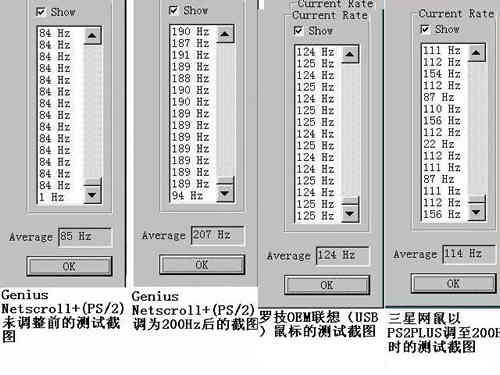Image resolution: width=500 pixels, height=375 pixels.
Task: Click the Average field showing 207 Hz
Action: pyautogui.click(x=218, y=235)
